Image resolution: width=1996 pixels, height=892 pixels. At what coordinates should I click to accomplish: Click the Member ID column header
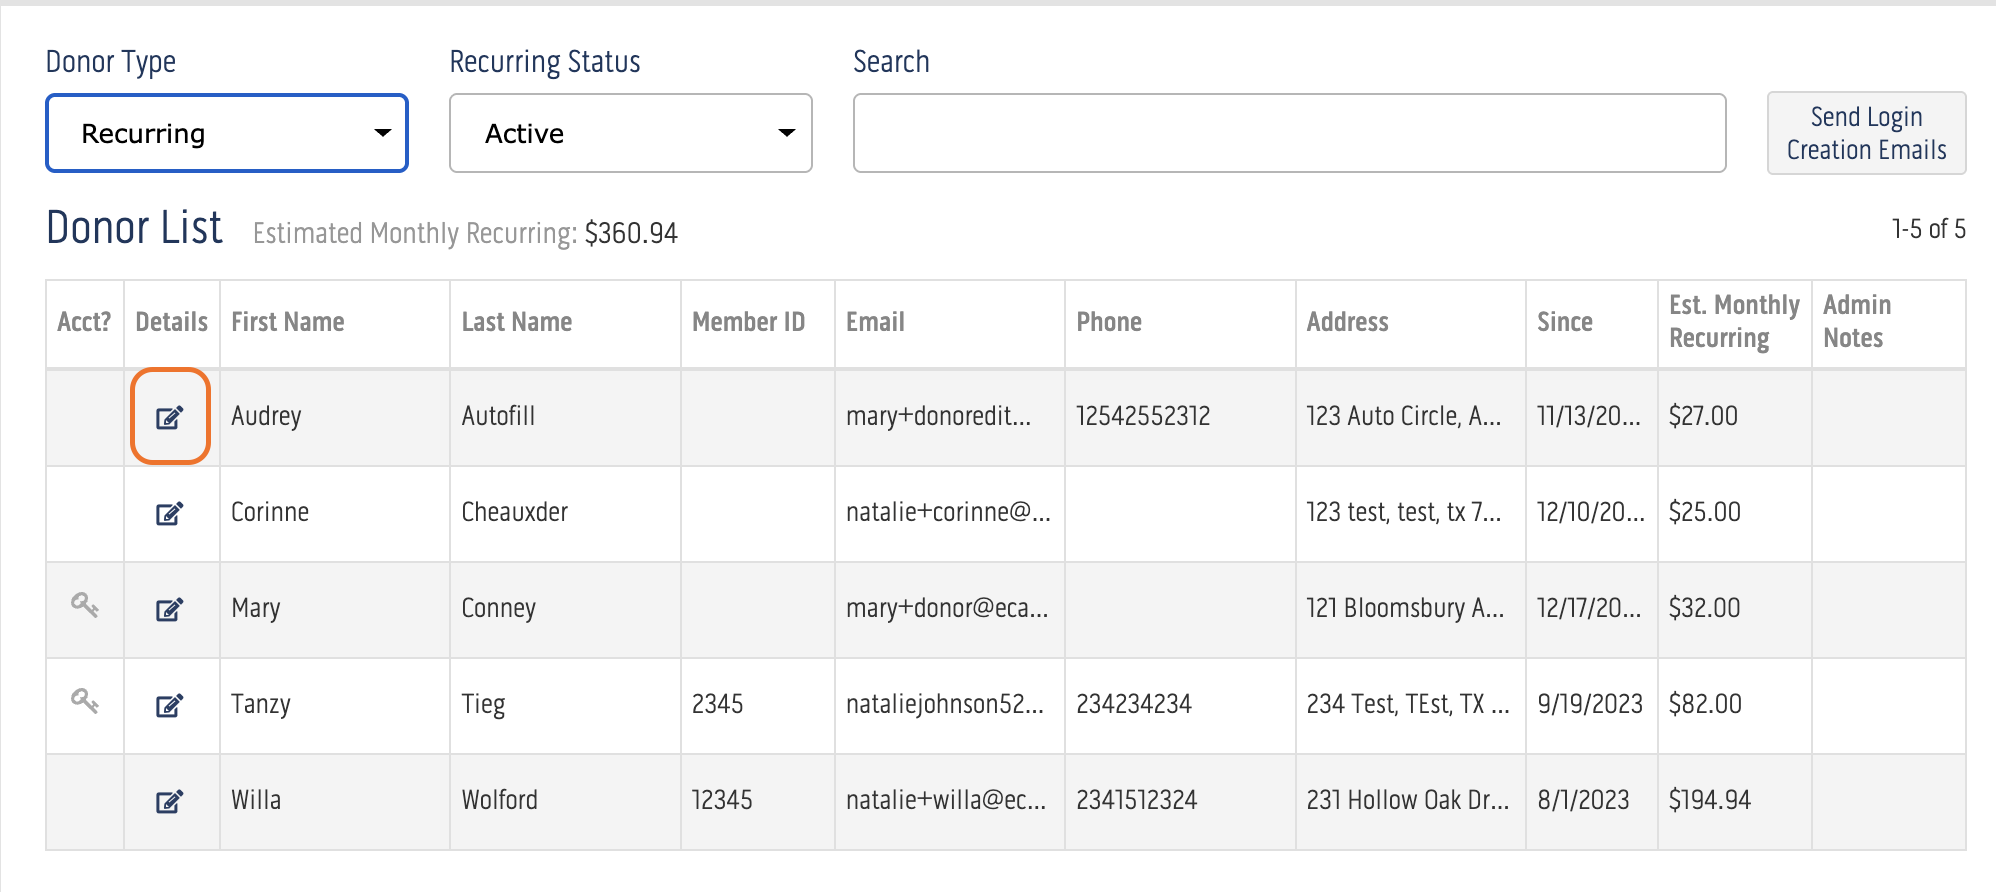748,322
